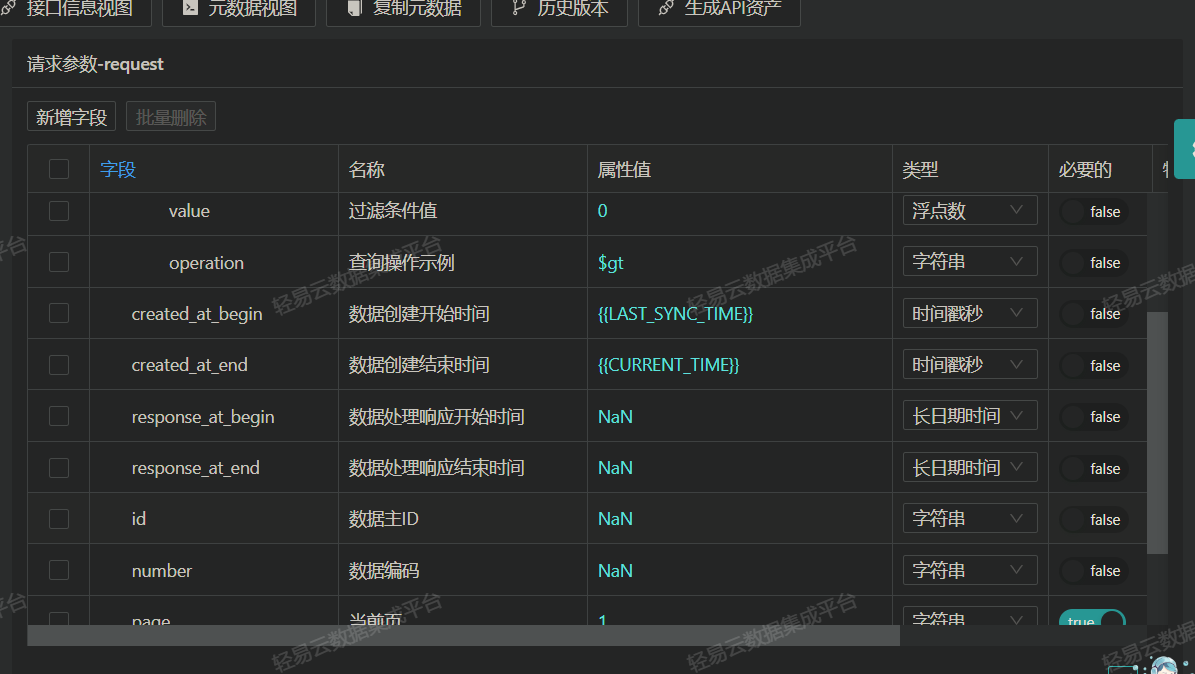Click the 0 value for value field
This screenshot has width=1195, height=674.
603,210
